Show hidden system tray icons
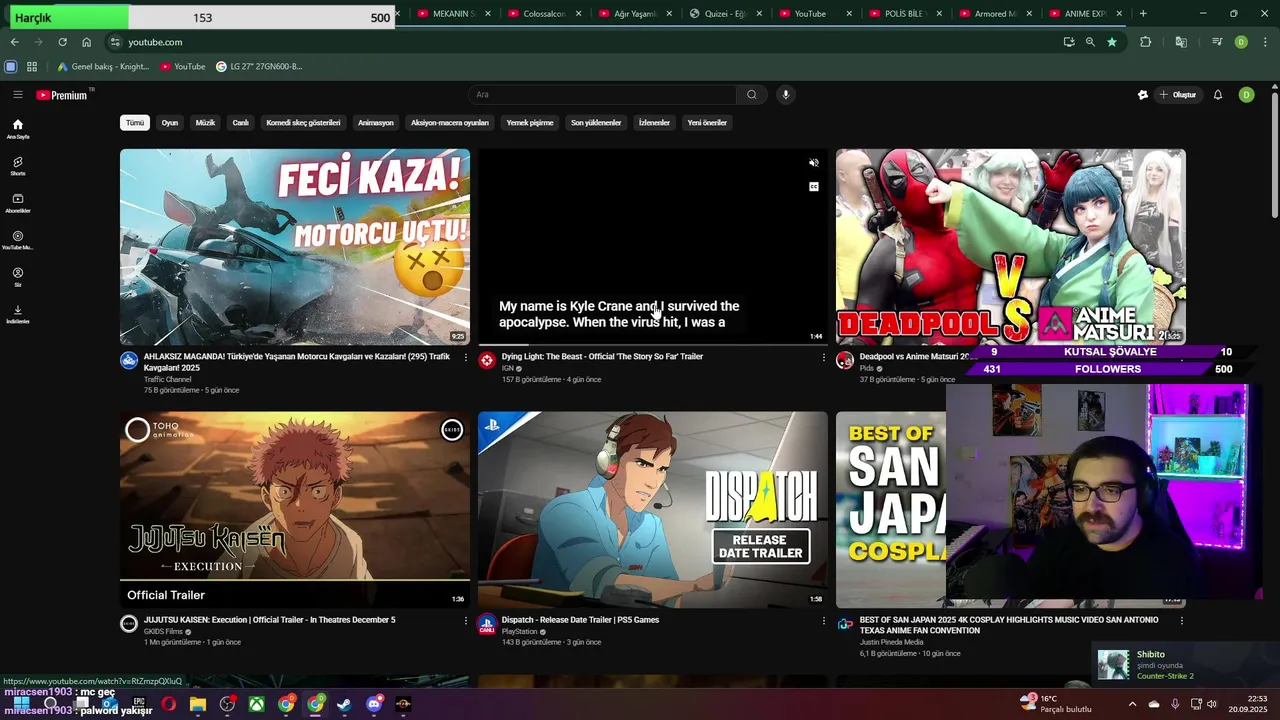Screen dimensions: 1280x720 (1132, 704)
